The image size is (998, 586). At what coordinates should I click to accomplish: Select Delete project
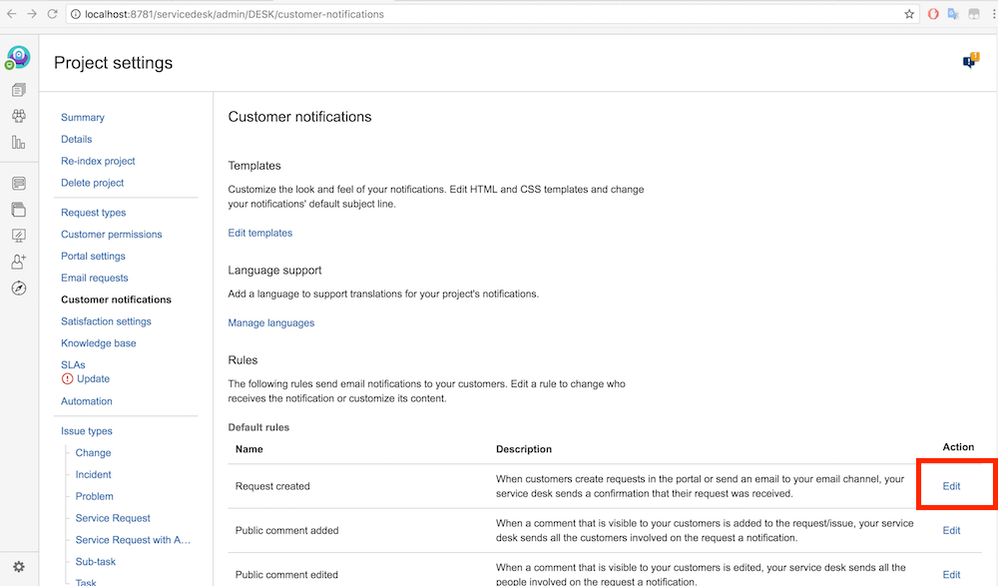(92, 183)
